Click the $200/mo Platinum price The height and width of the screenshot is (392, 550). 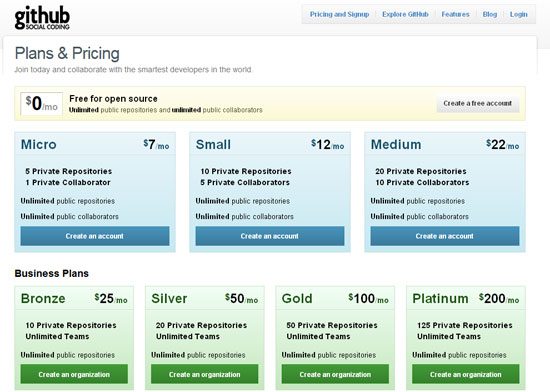tap(499, 299)
